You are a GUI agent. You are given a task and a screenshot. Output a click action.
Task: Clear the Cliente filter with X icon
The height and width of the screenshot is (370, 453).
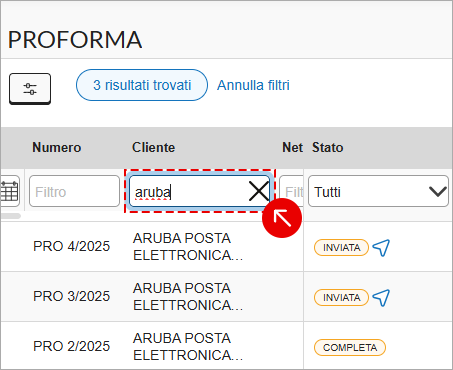259,191
